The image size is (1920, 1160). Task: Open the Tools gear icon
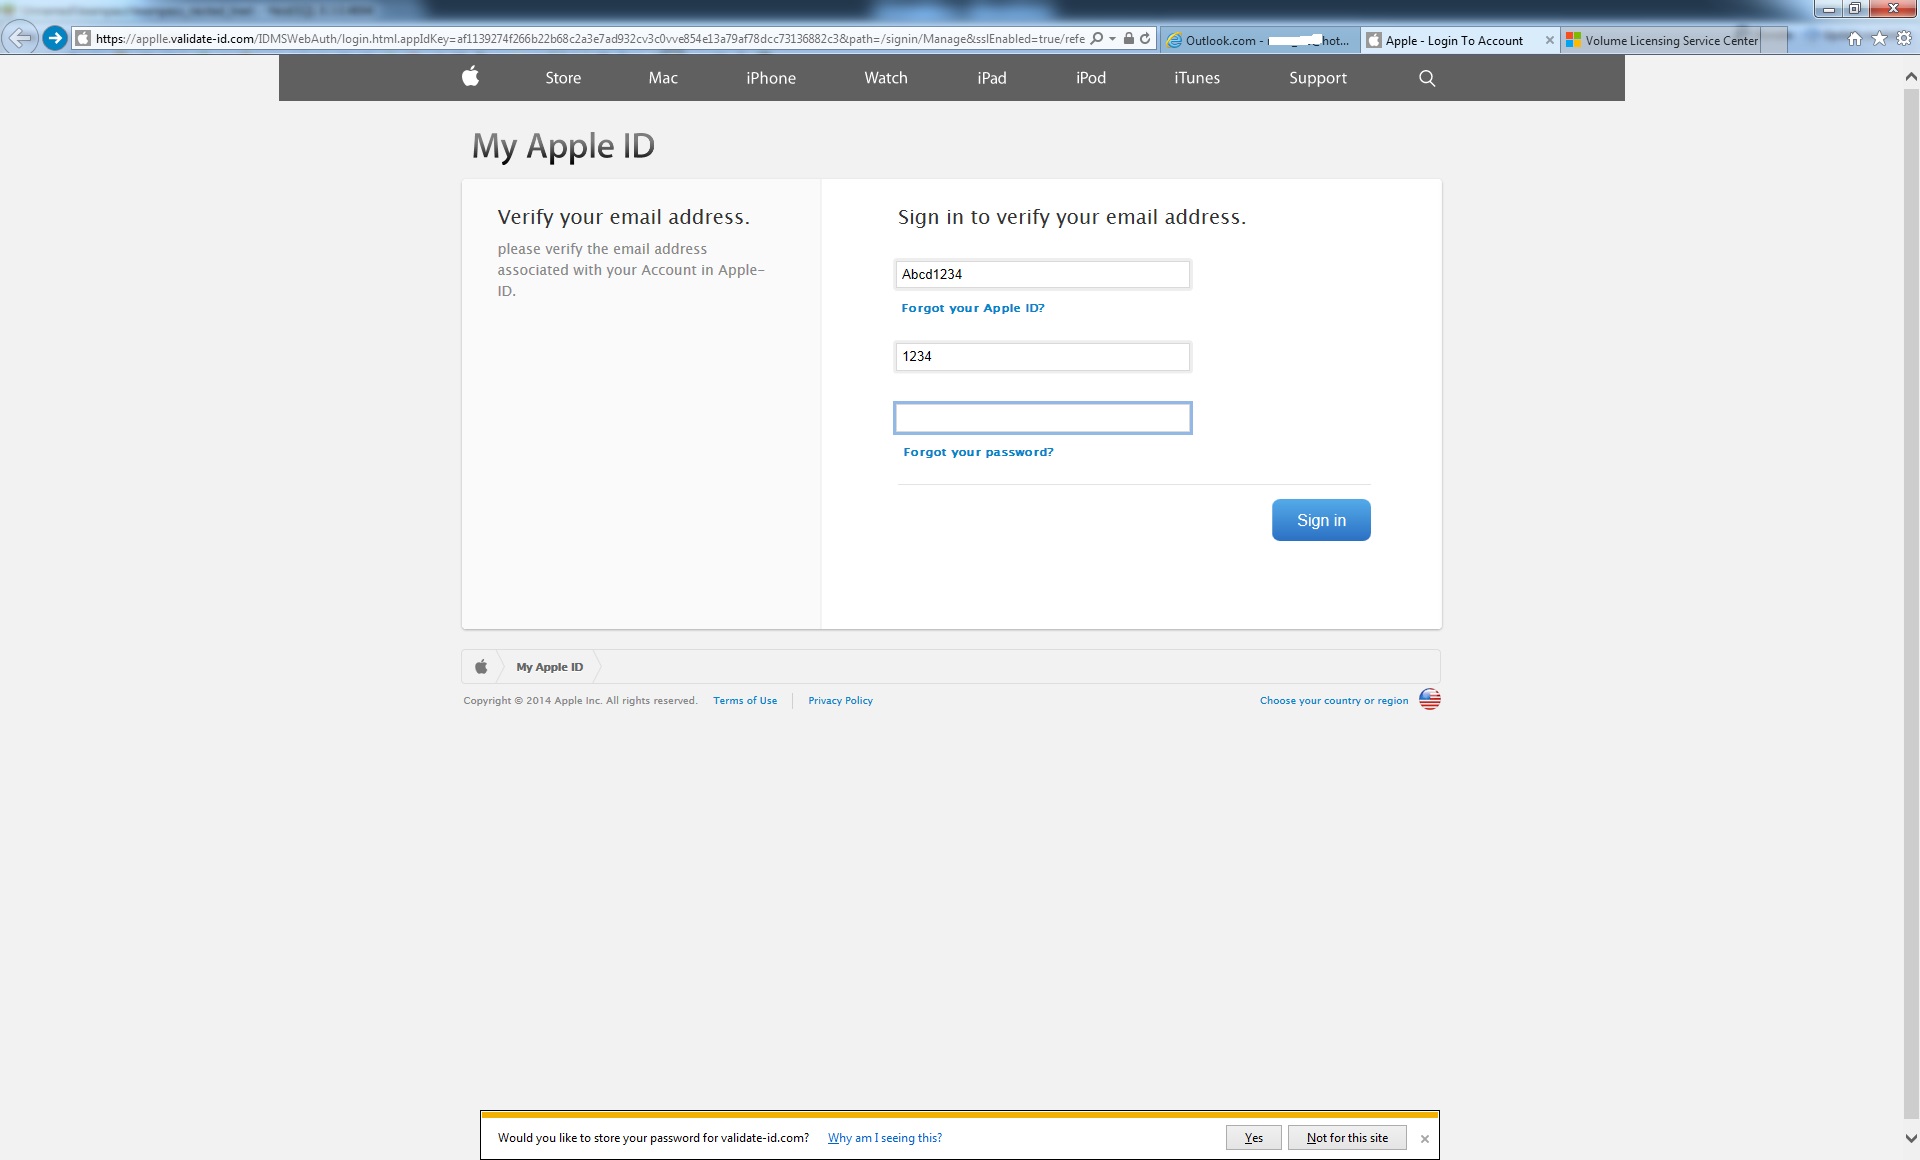[1904, 38]
